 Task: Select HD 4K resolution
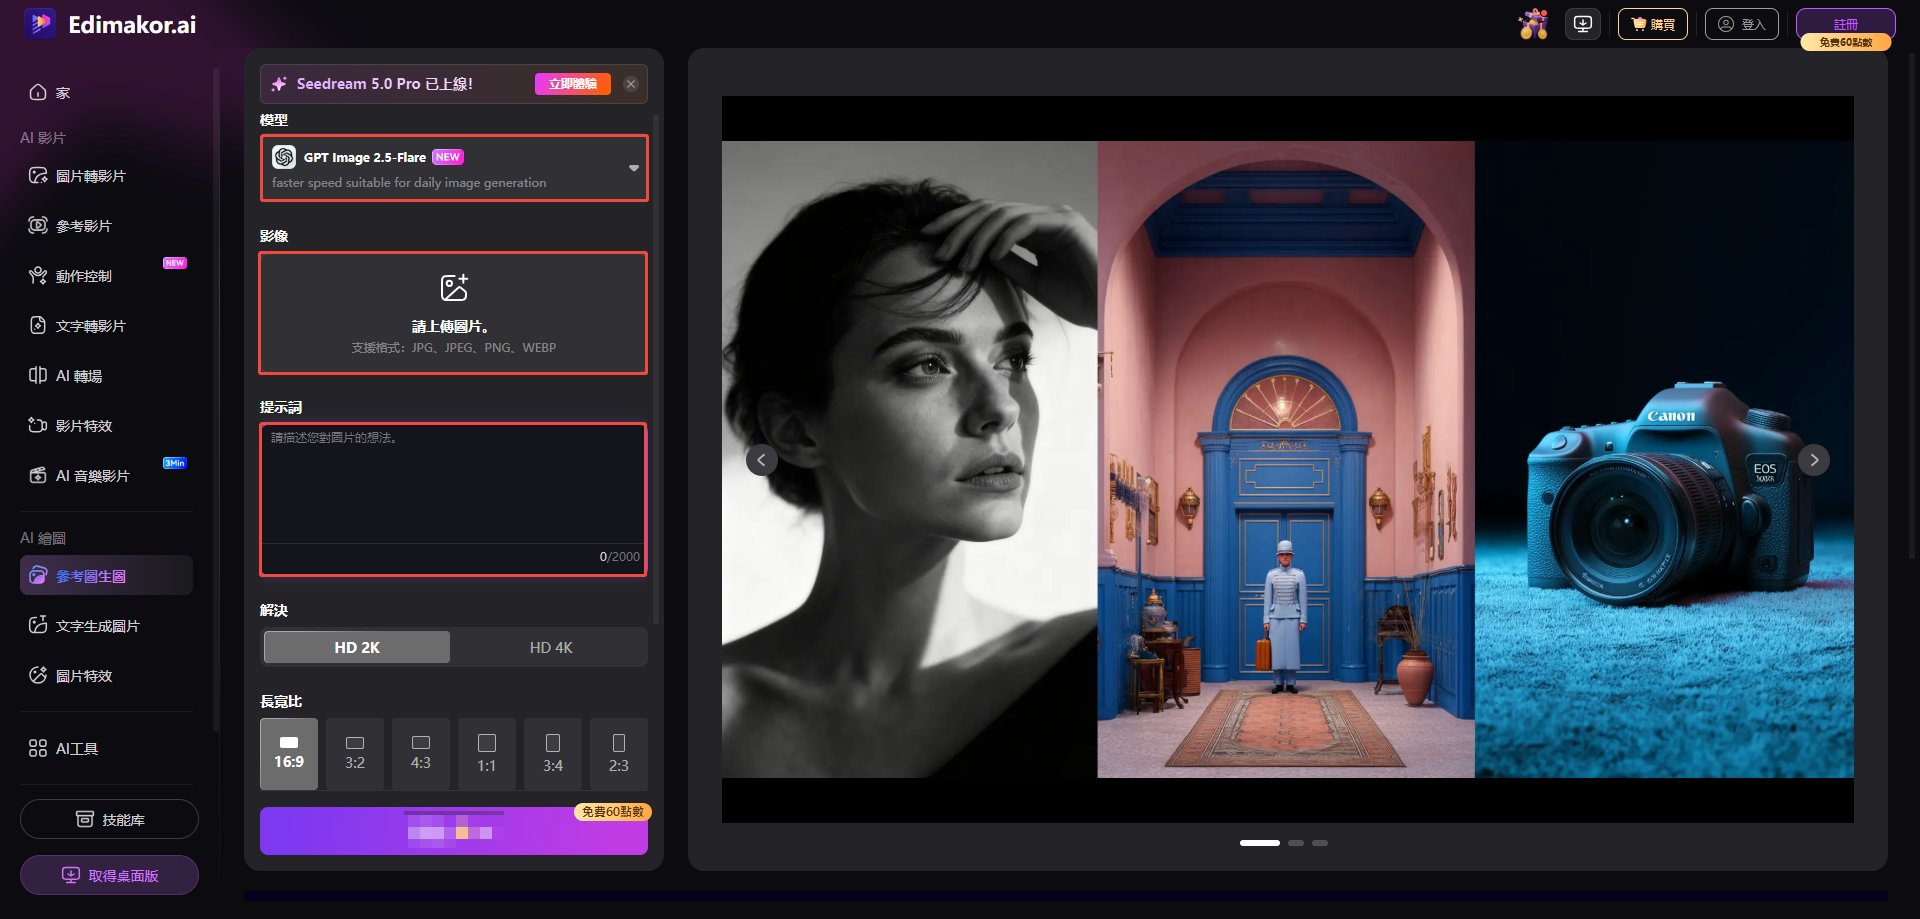pos(551,648)
